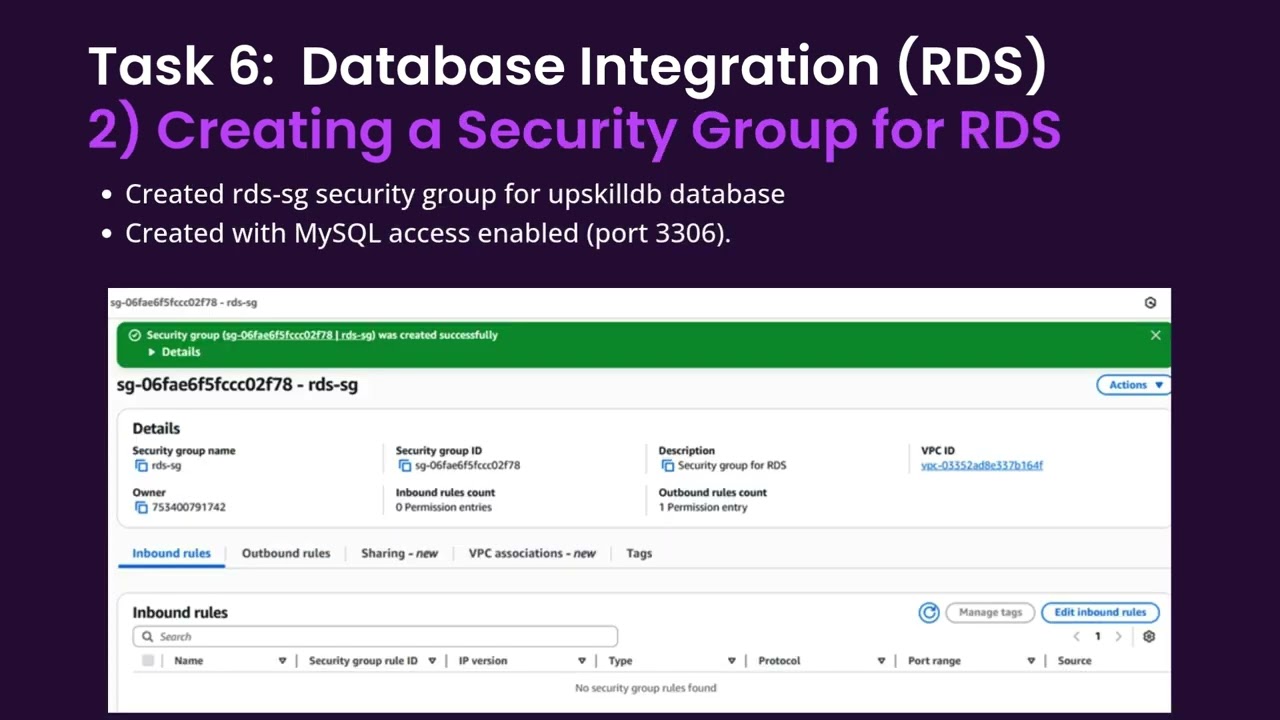Click the Source column header
This screenshot has width=1280, height=720.
pyautogui.click(x=1075, y=661)
